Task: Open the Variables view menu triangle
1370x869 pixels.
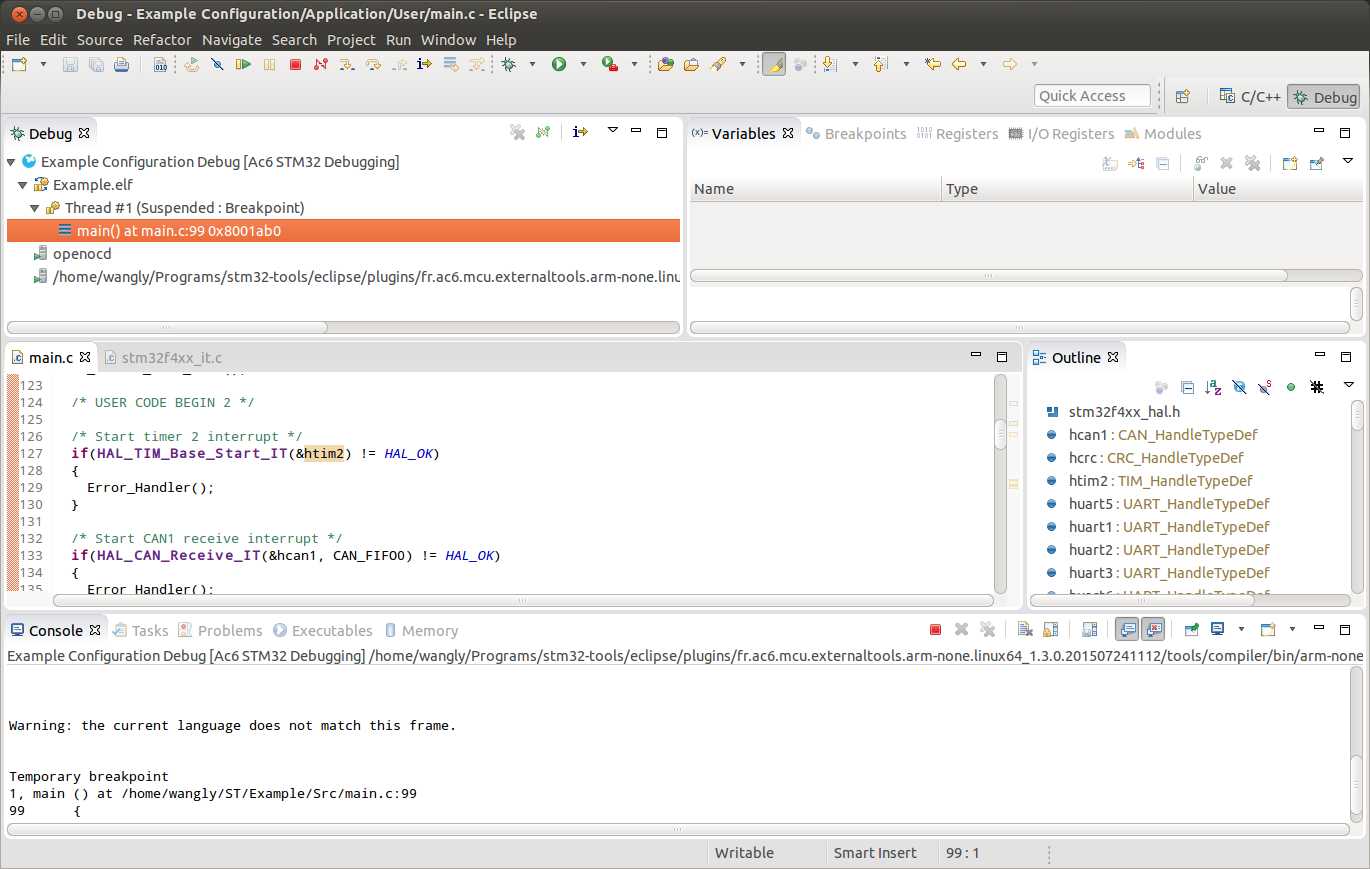Action: click(x=1347, y=161)
